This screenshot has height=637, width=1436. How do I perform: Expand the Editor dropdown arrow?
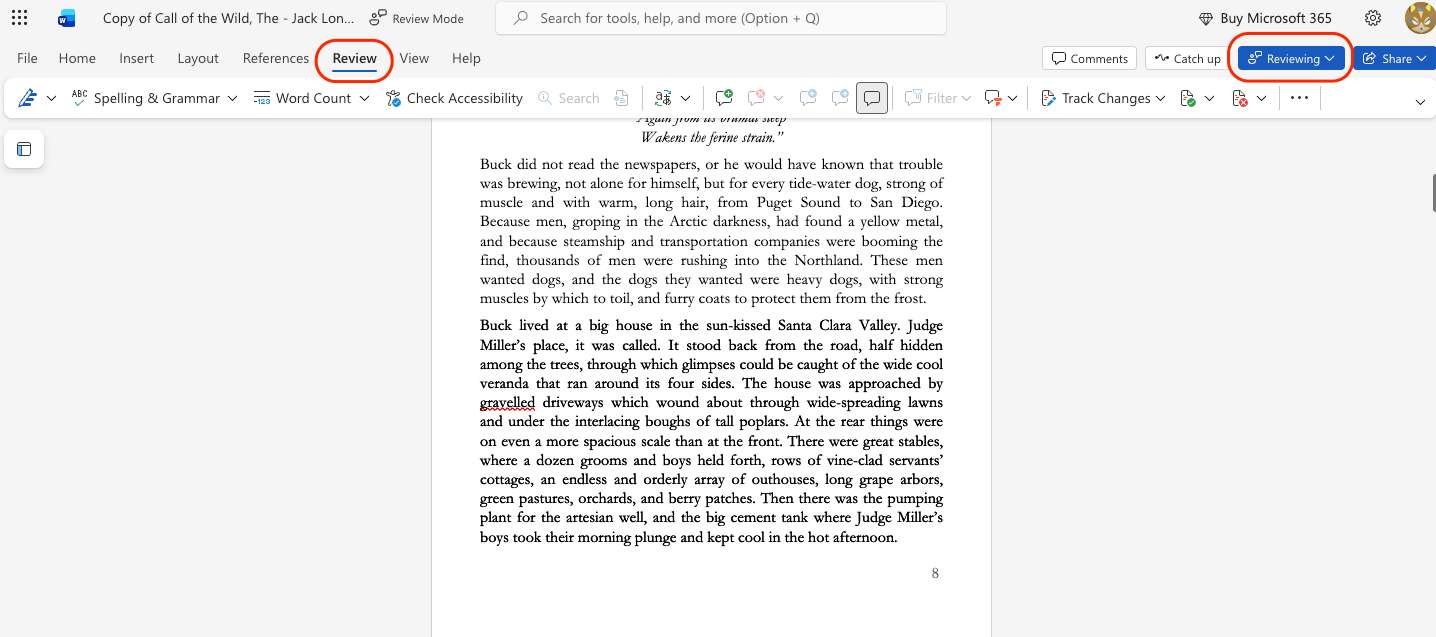pos(52,98)
